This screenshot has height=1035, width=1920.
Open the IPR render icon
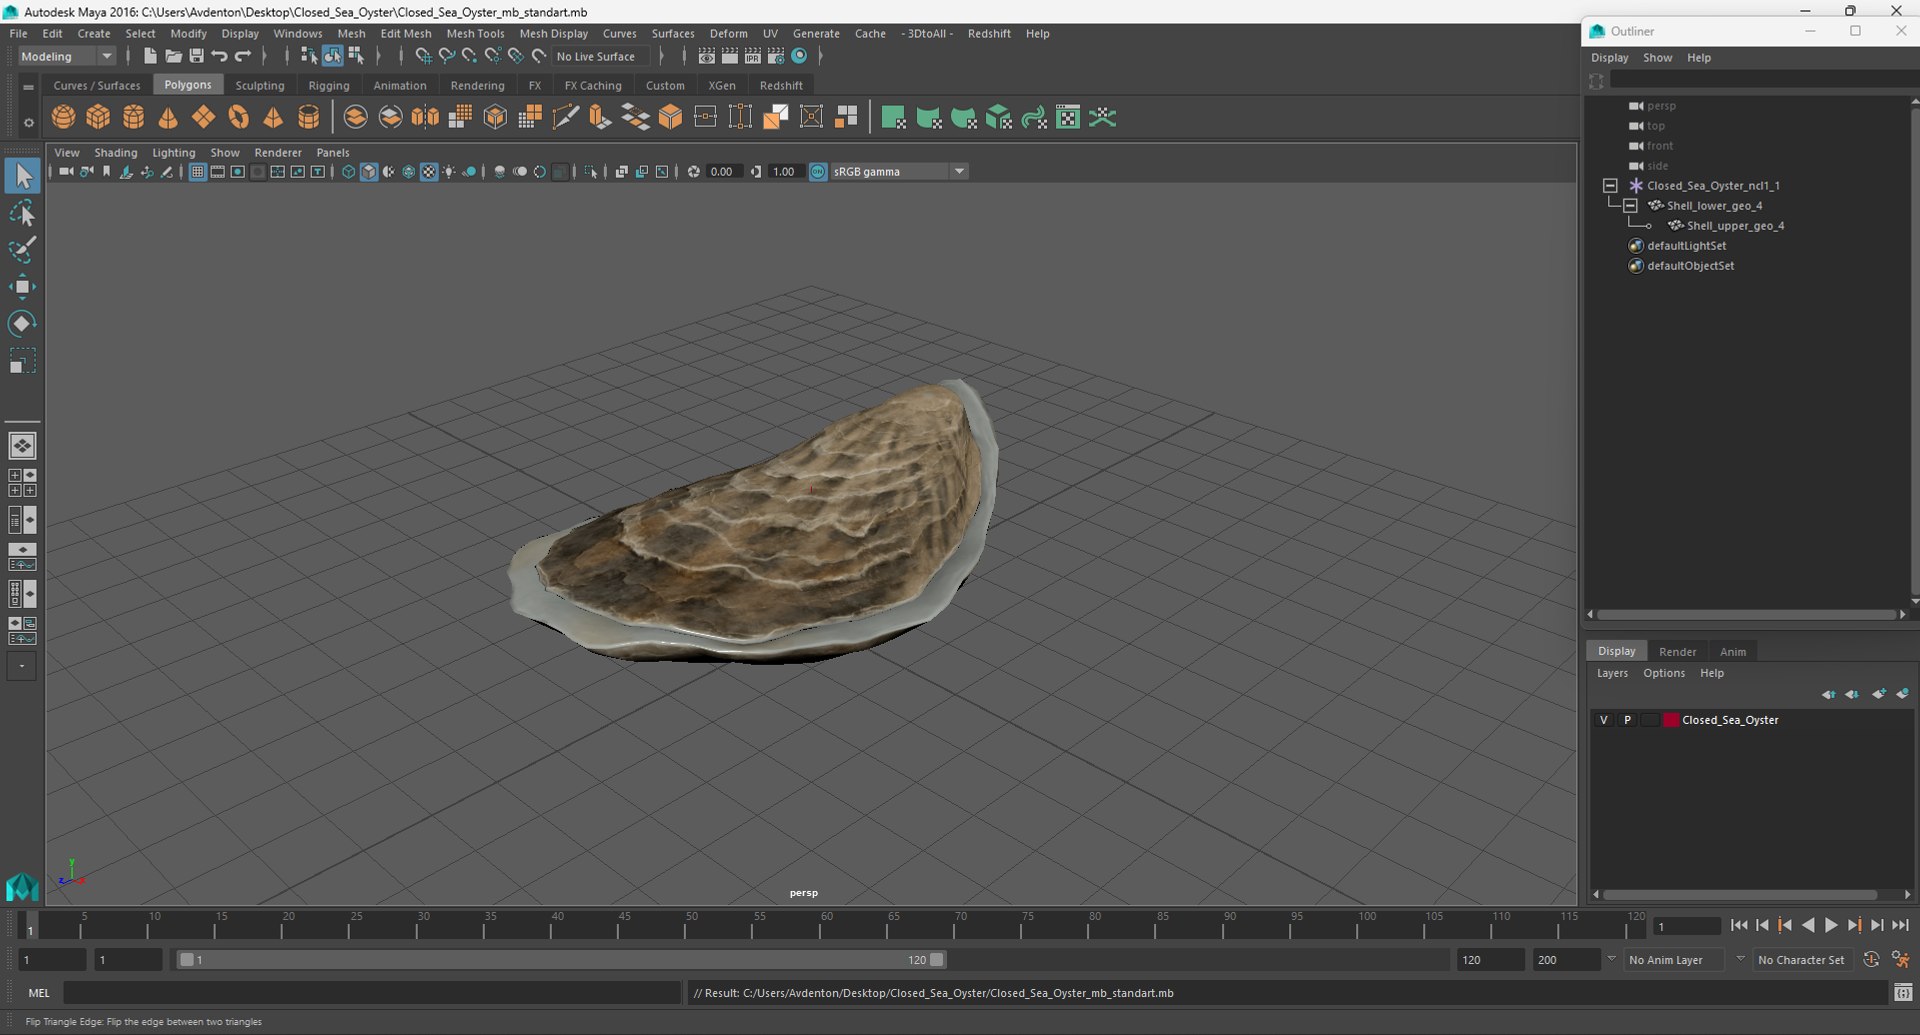pyautogui.click(x=753, y=56)
